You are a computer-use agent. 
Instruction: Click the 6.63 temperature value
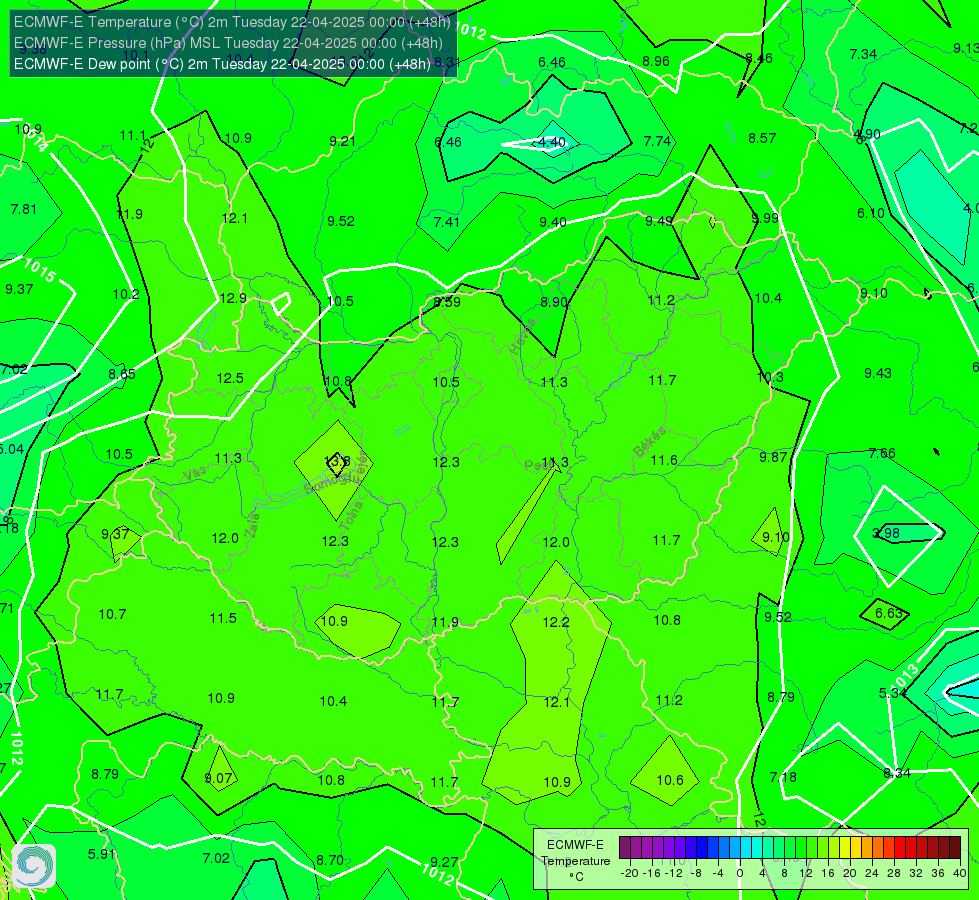(x=888, y=613)
